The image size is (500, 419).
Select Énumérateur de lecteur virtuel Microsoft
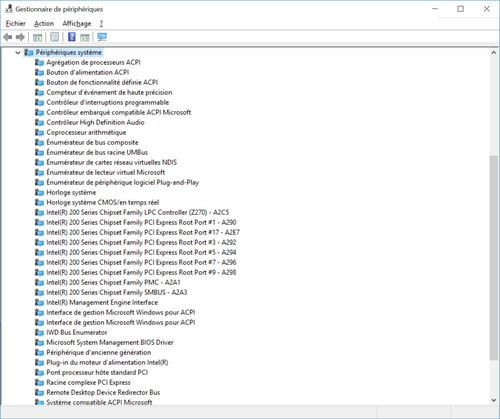[x=106, y=172]
